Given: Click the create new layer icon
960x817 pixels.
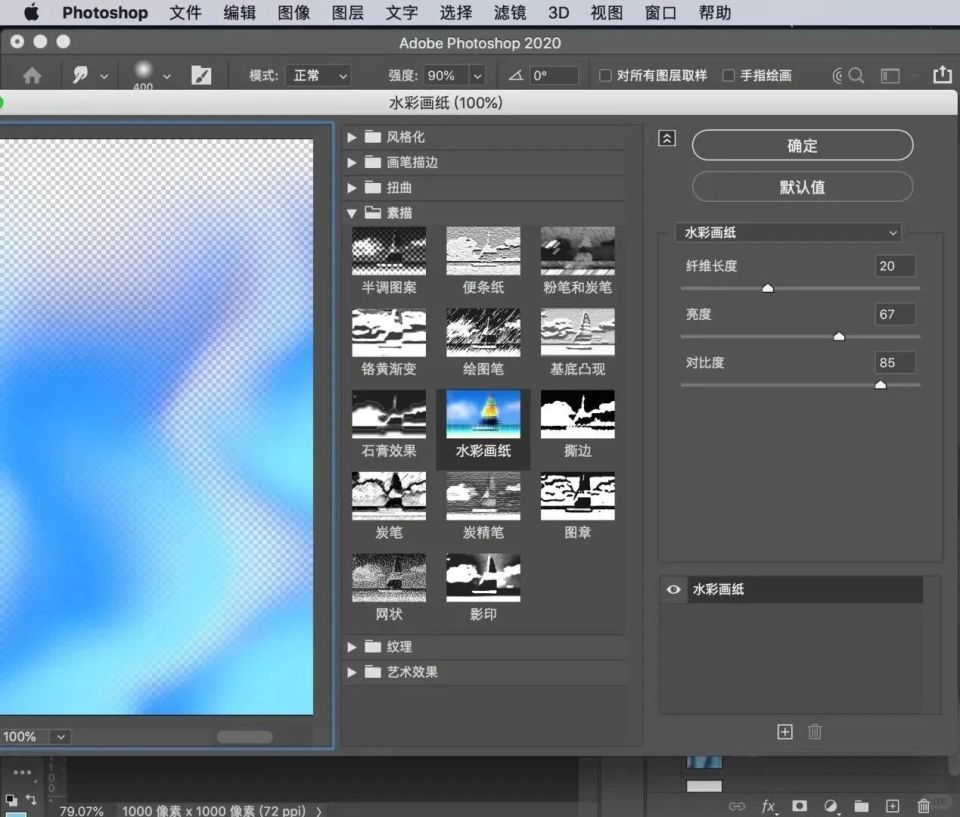Looking at the screenshot, I should tap(891, 806).
